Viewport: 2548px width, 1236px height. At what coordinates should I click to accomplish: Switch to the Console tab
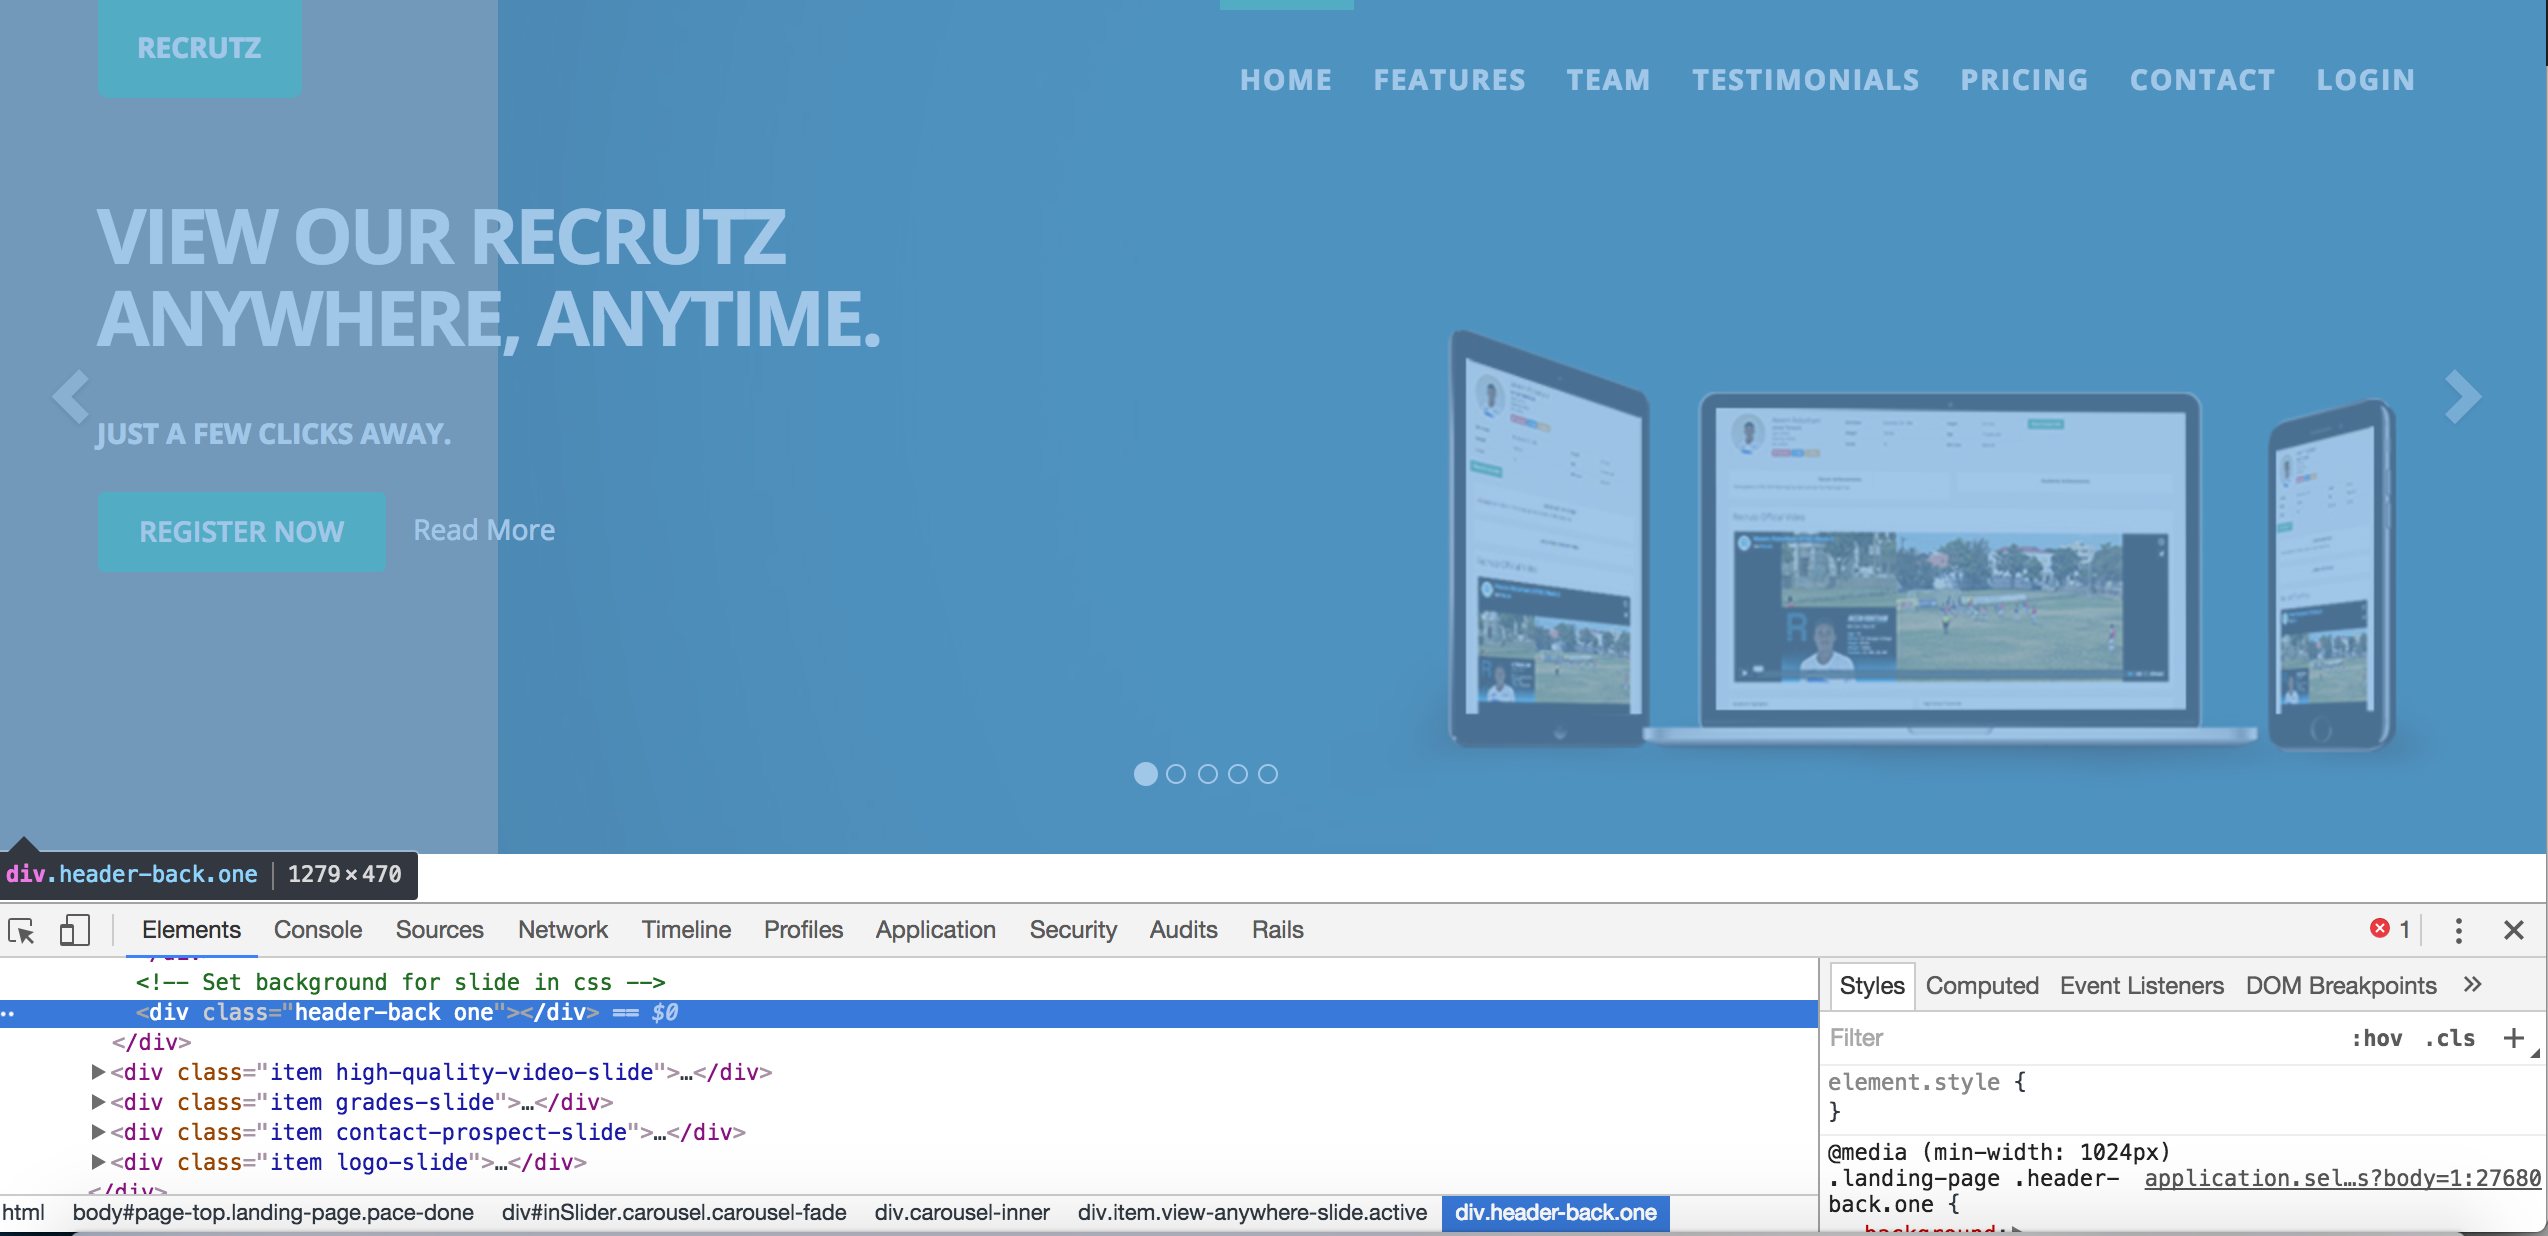318,930
